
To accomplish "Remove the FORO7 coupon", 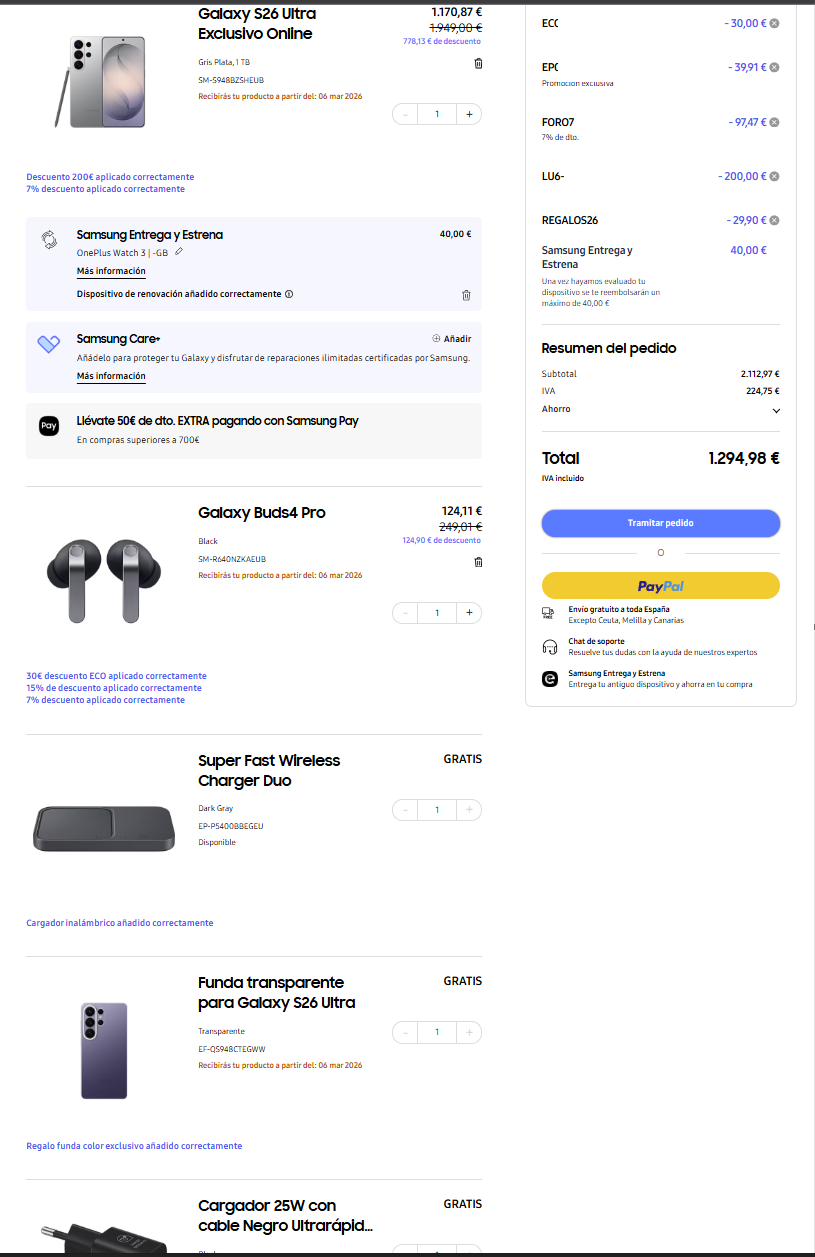I will pyautogui.click(x=775, y=122).
